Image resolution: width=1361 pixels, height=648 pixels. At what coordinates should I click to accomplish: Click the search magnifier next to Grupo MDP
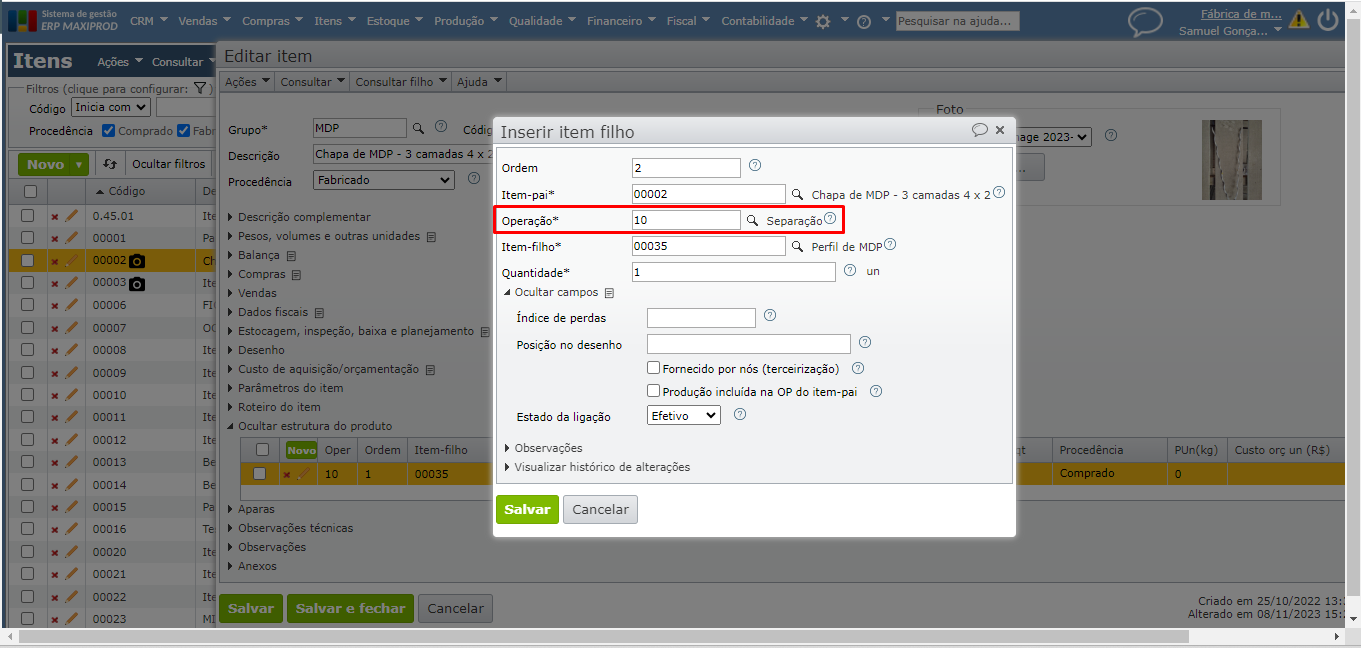(419, 128)
